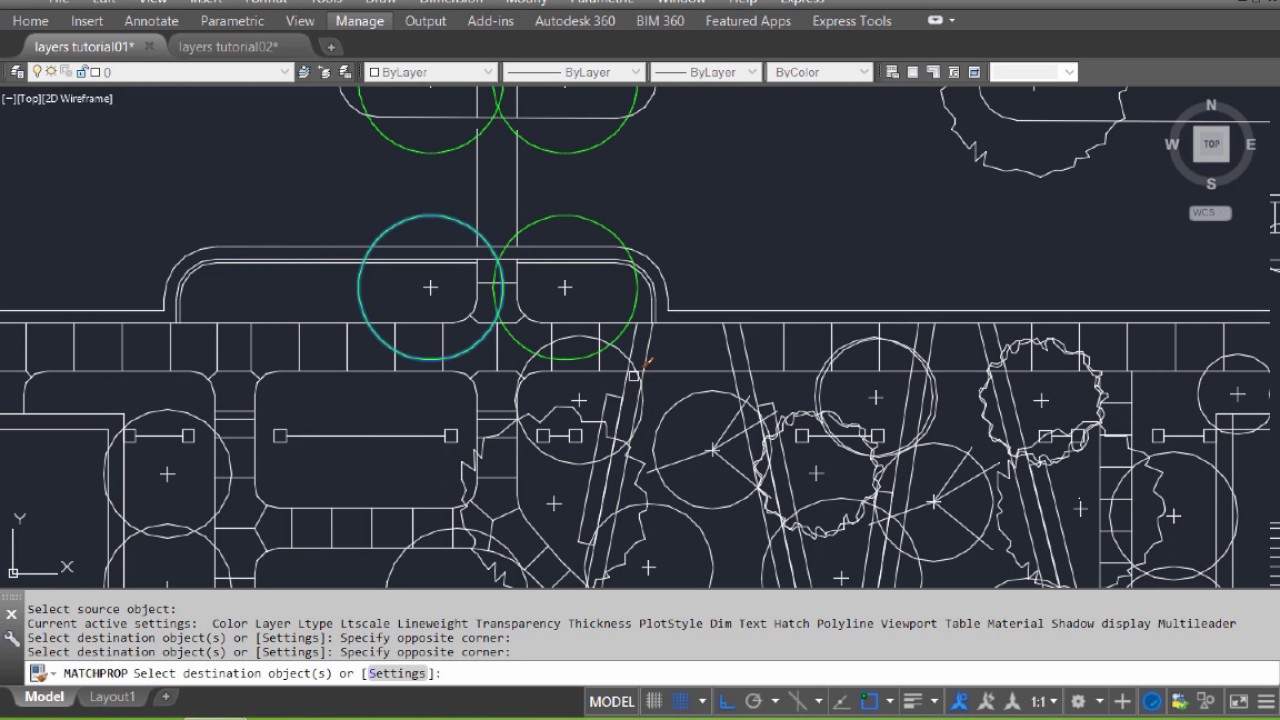Screen dimensions: 1280x720
Task: Toggle isometric drafting in status bar
Action: 798,701
